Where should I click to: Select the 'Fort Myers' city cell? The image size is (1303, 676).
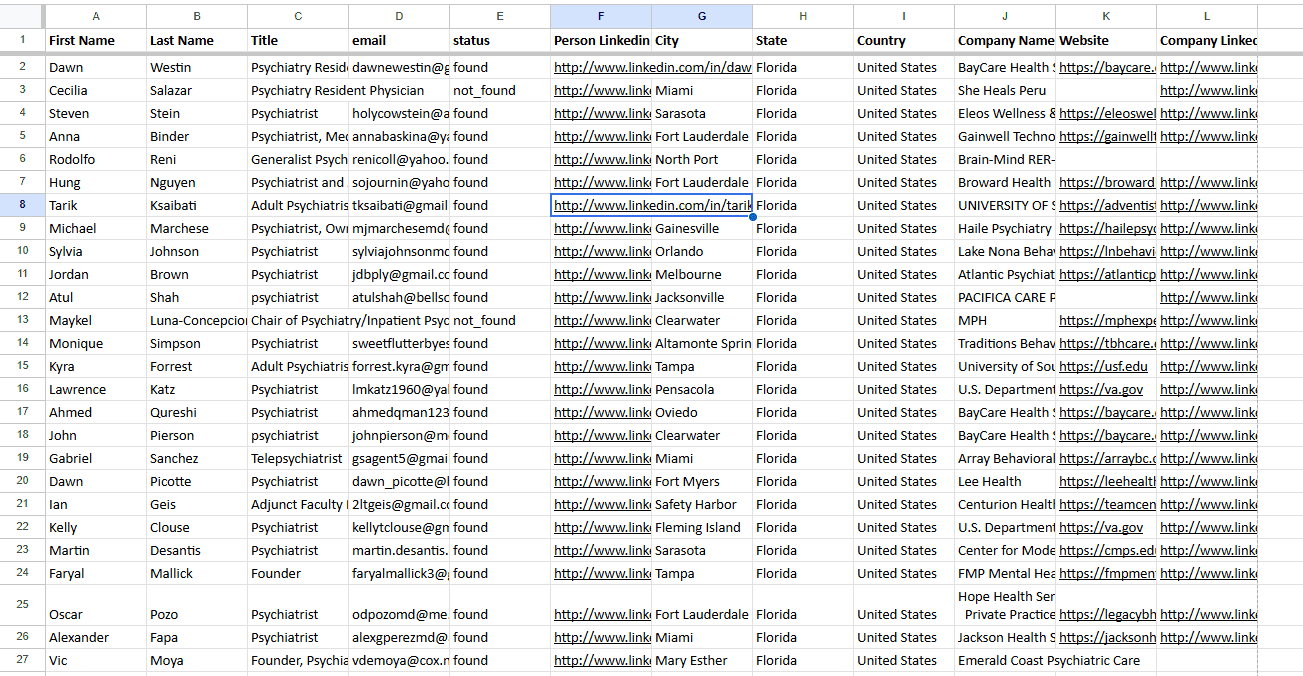pyautogui.click(x=702, y=482)
